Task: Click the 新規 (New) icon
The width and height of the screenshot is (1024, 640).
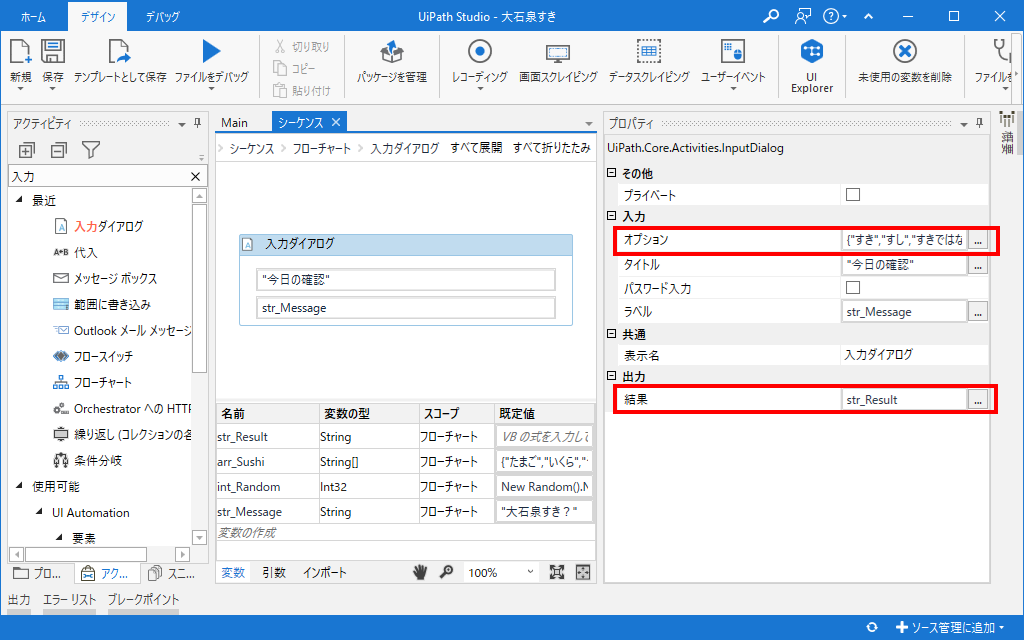Action: [20, 52]
